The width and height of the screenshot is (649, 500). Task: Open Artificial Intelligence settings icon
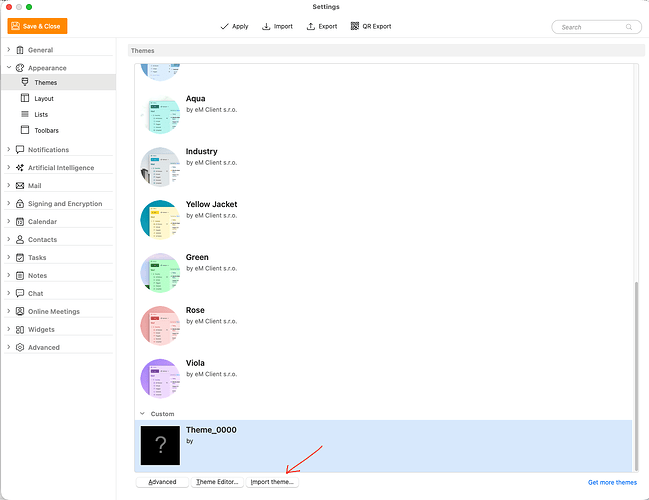point(20,168)
